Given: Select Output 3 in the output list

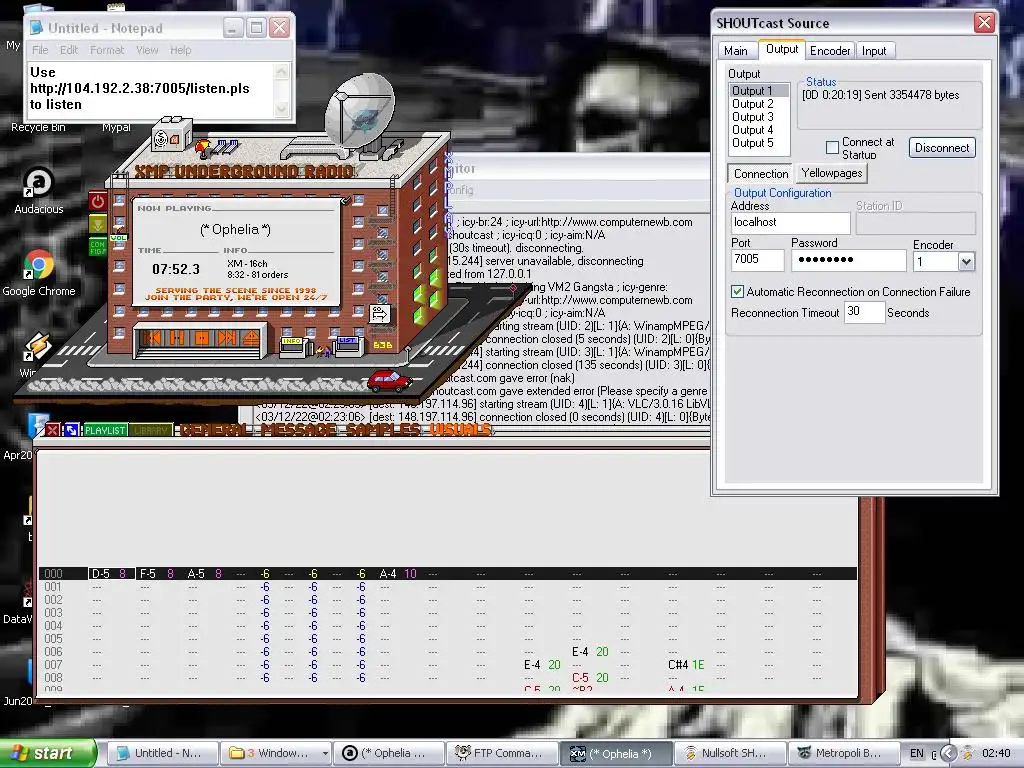Looking at the screenshot, I should [x=758, y=117].
